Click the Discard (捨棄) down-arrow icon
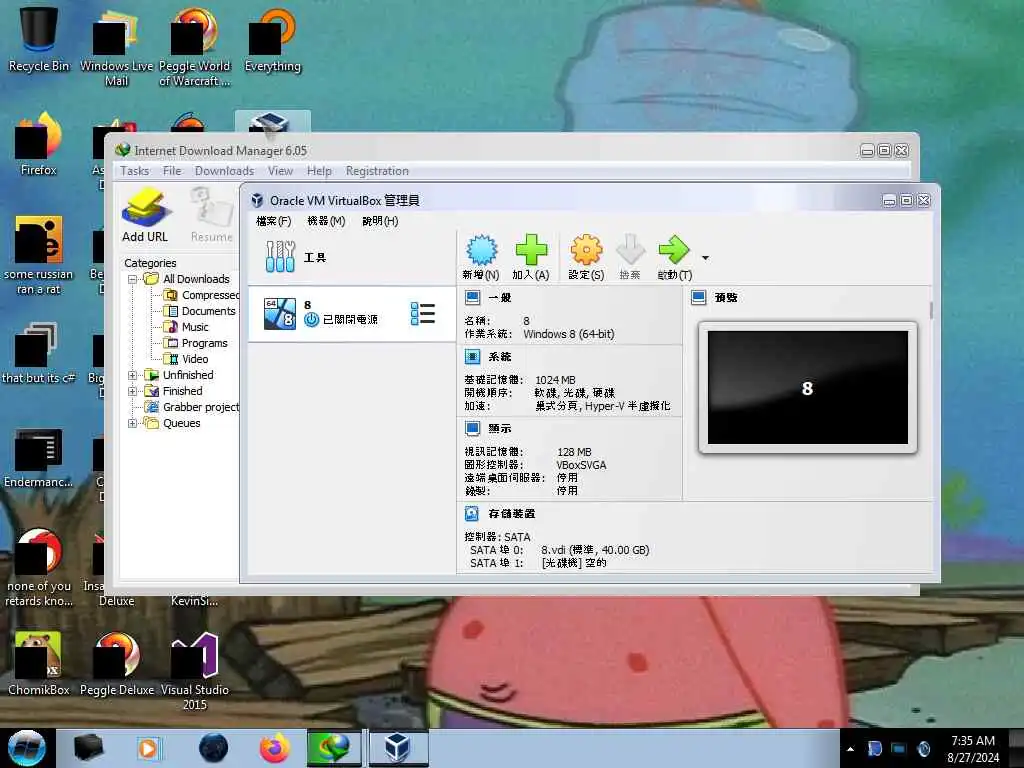 [x=630, y=250]
